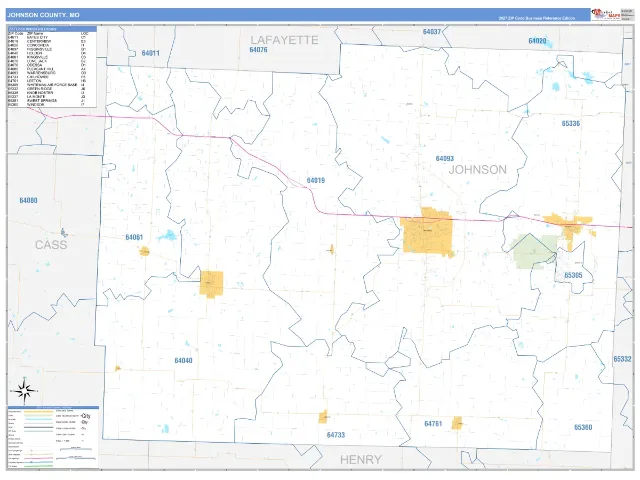The image size is (640, 480).
Task: Click the orange Leeton town near 64761
Action: [x=457, y=423]
